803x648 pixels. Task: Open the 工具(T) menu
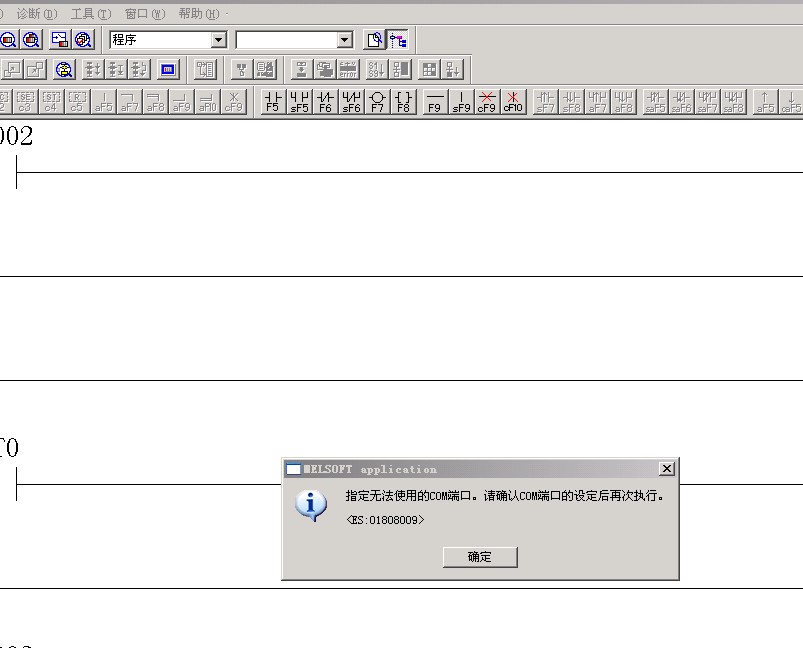coord(90,14)
